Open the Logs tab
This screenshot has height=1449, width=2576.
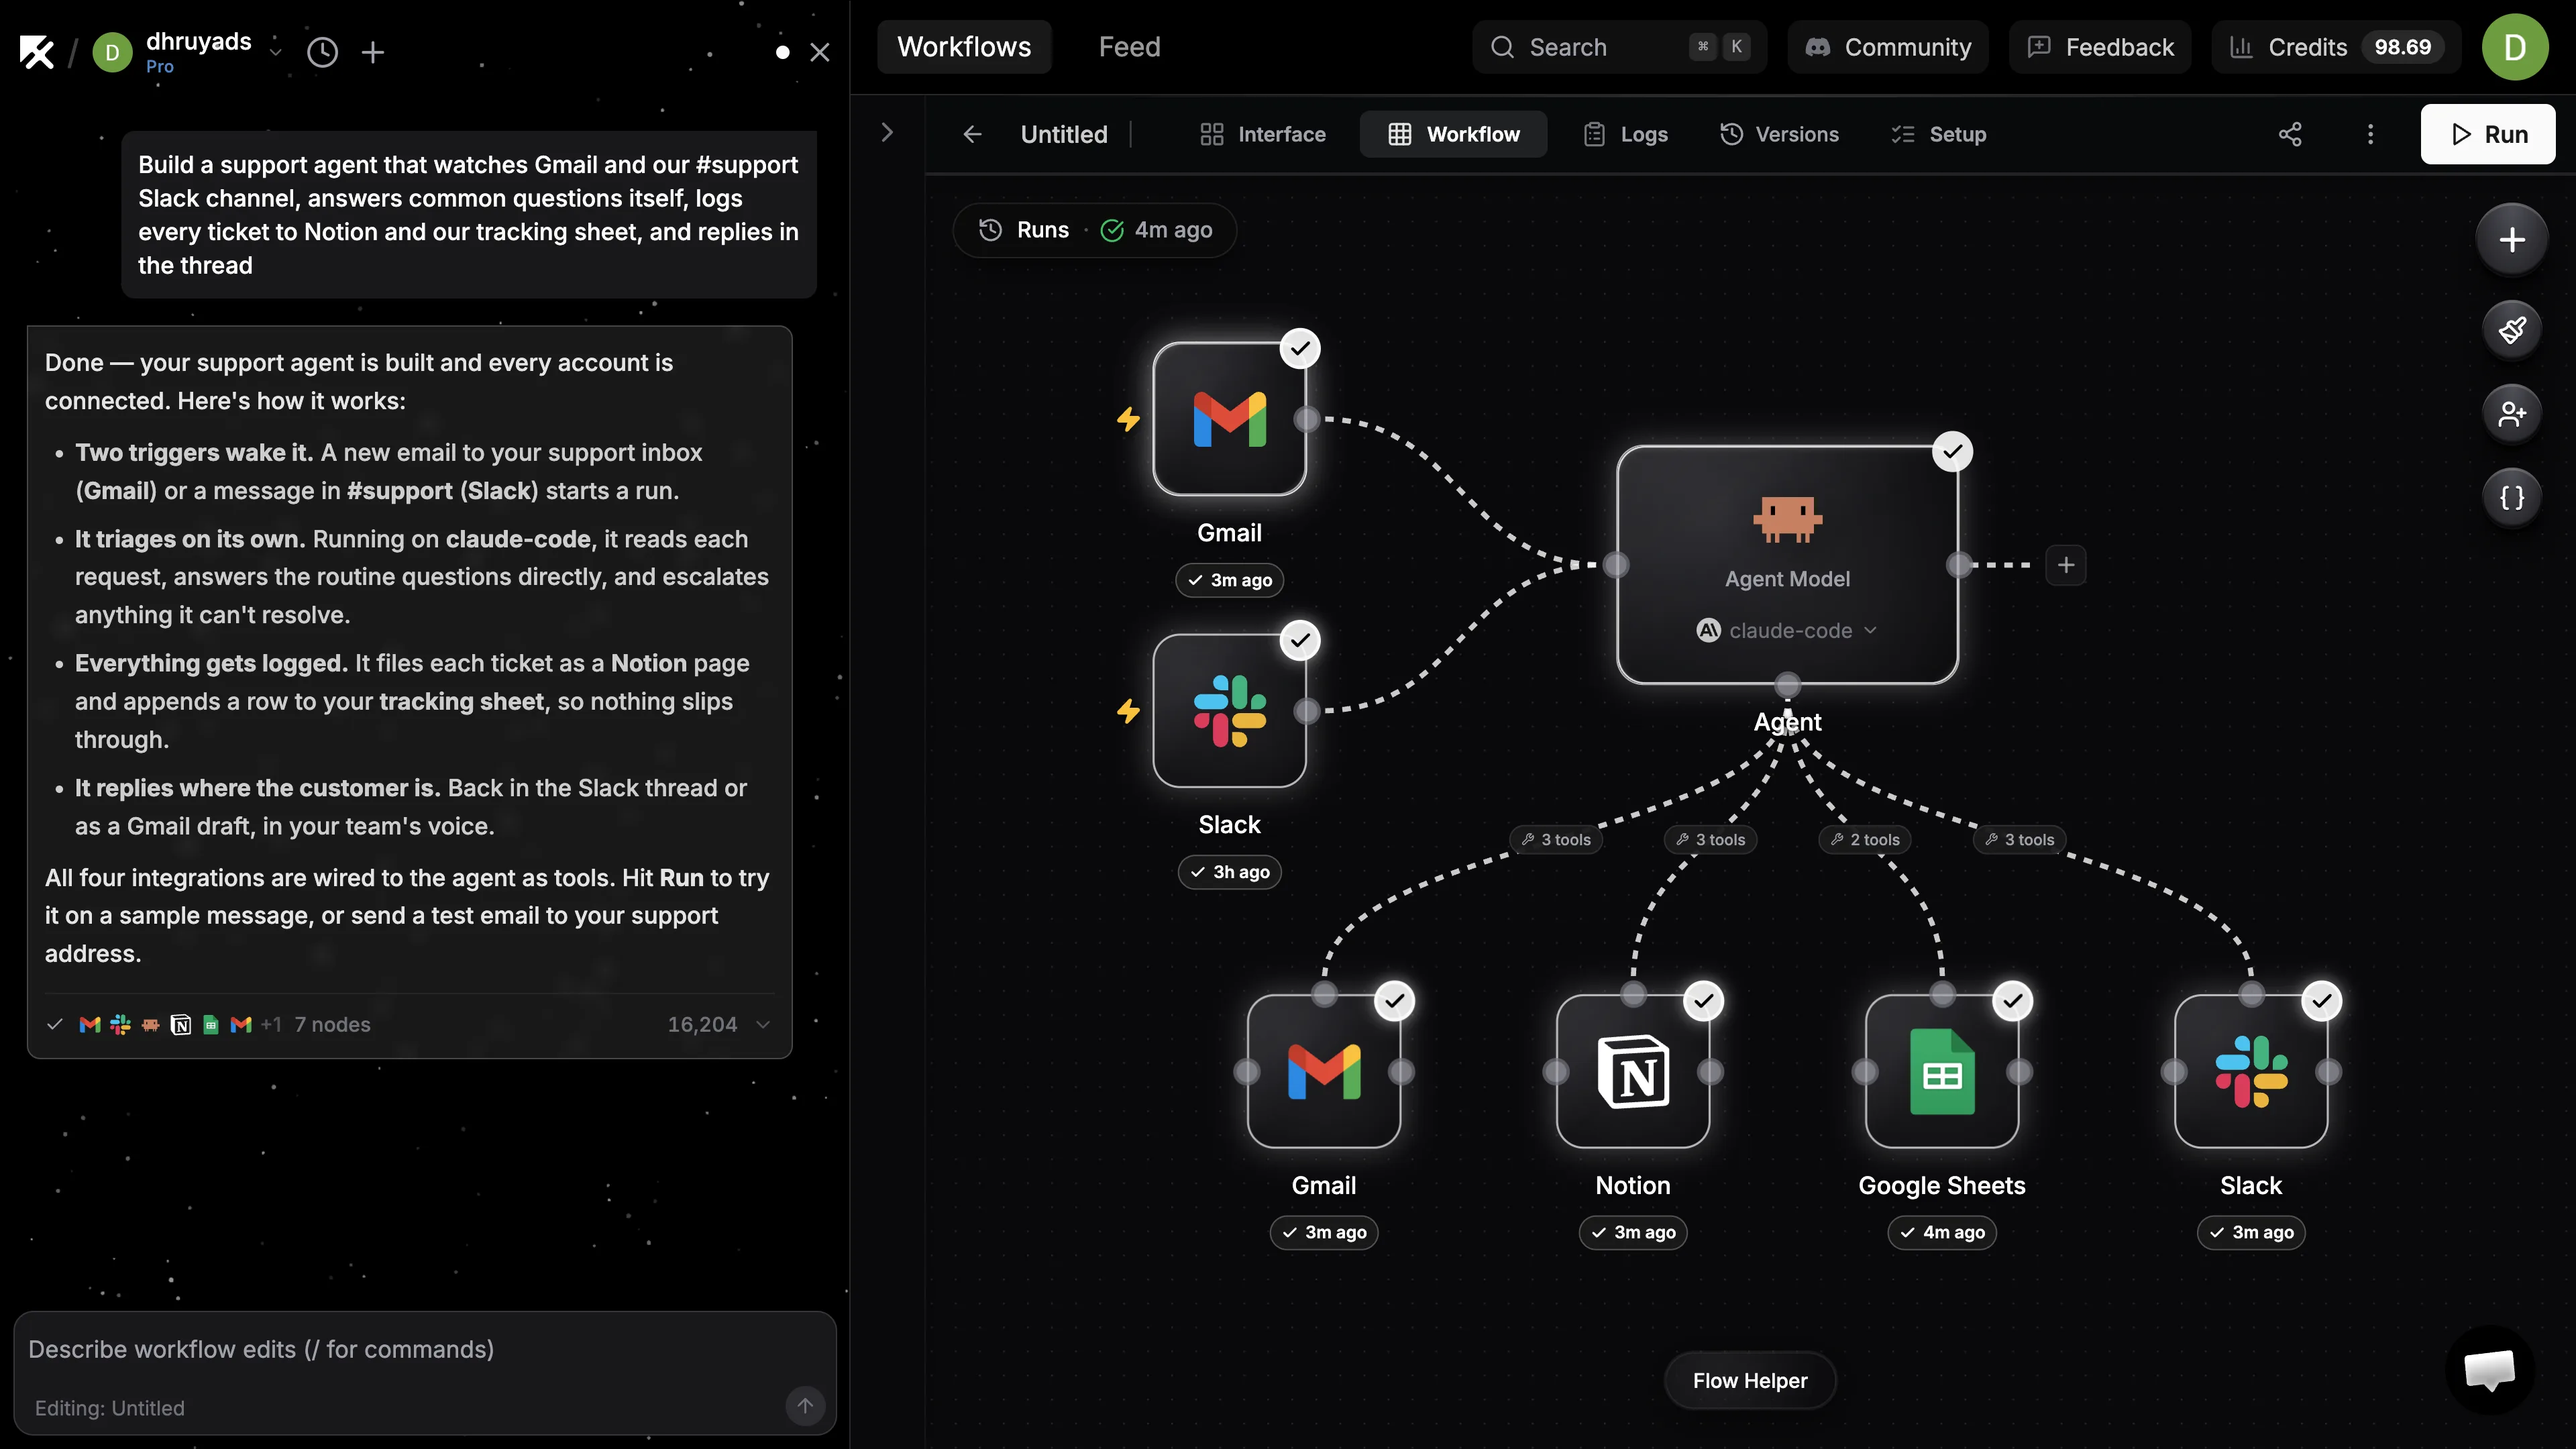click(1626, 134)
